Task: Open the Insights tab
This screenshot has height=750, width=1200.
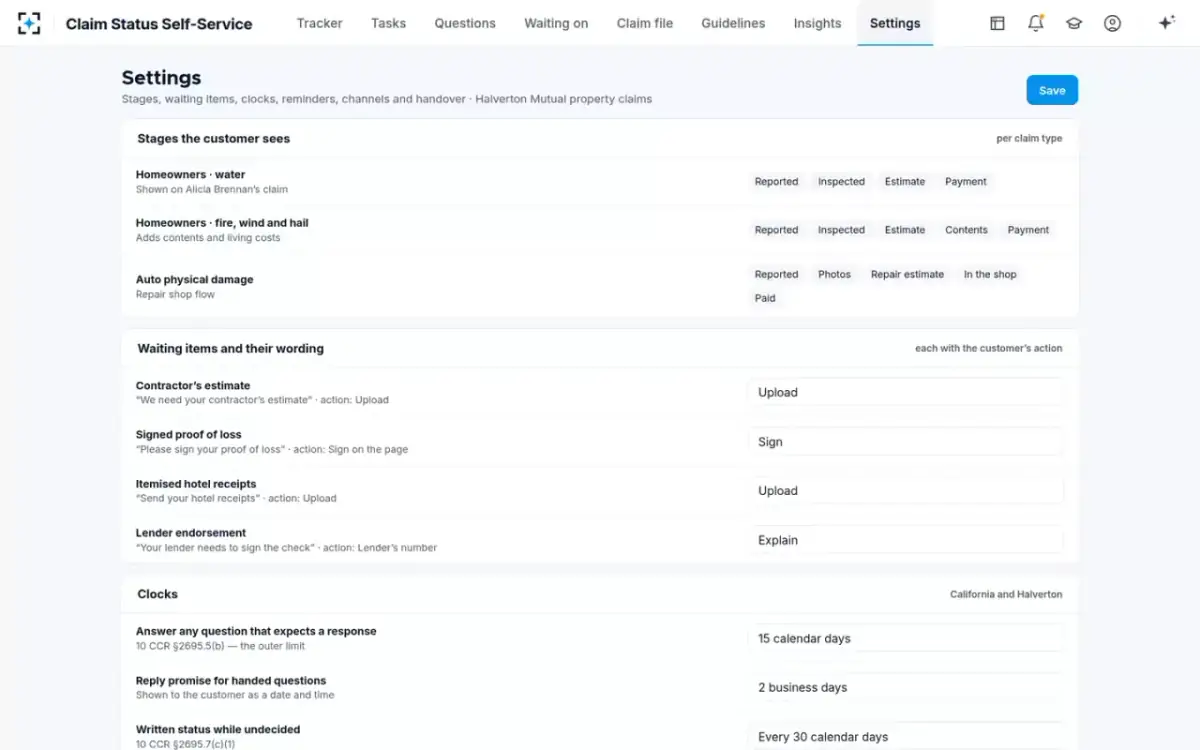Action: [x=817, y=23]
